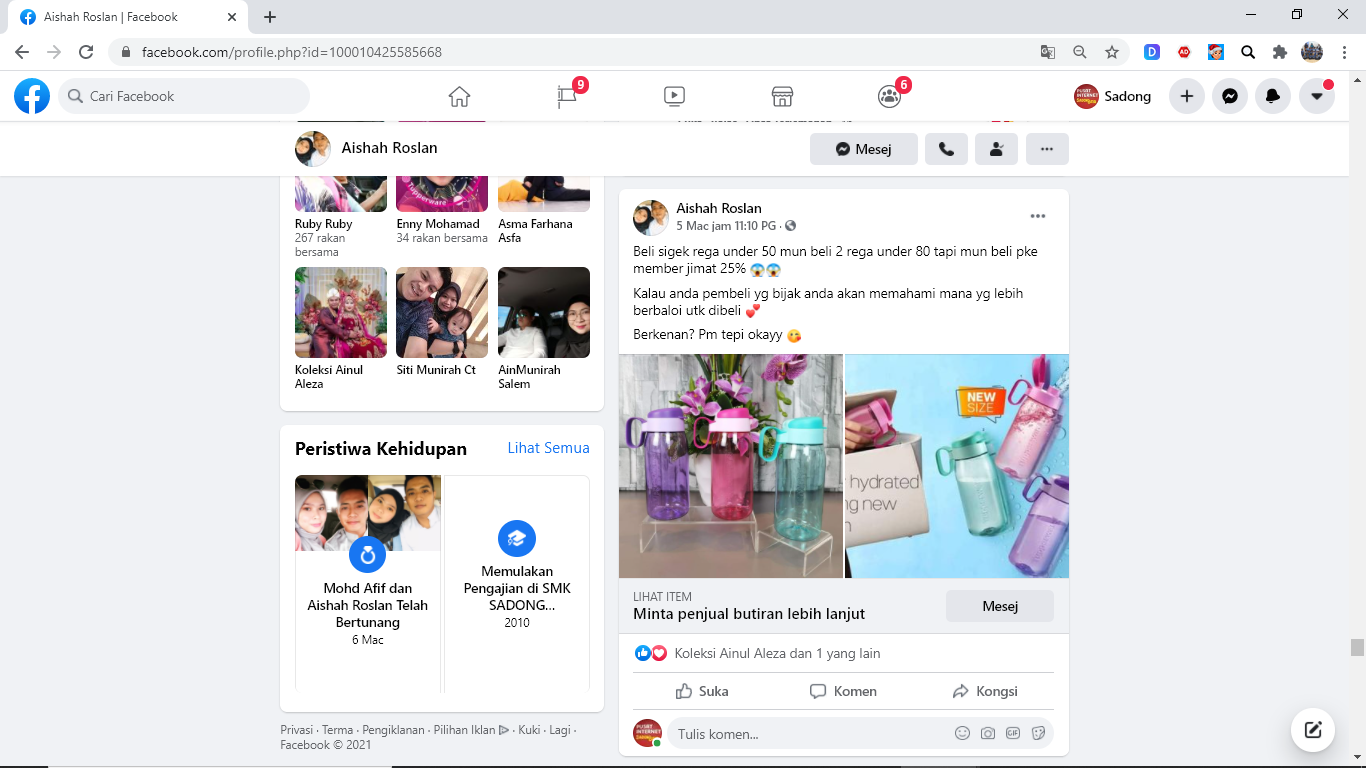
Task: Expand the account dropdown arrow
Action: (x=1317, y=96)
